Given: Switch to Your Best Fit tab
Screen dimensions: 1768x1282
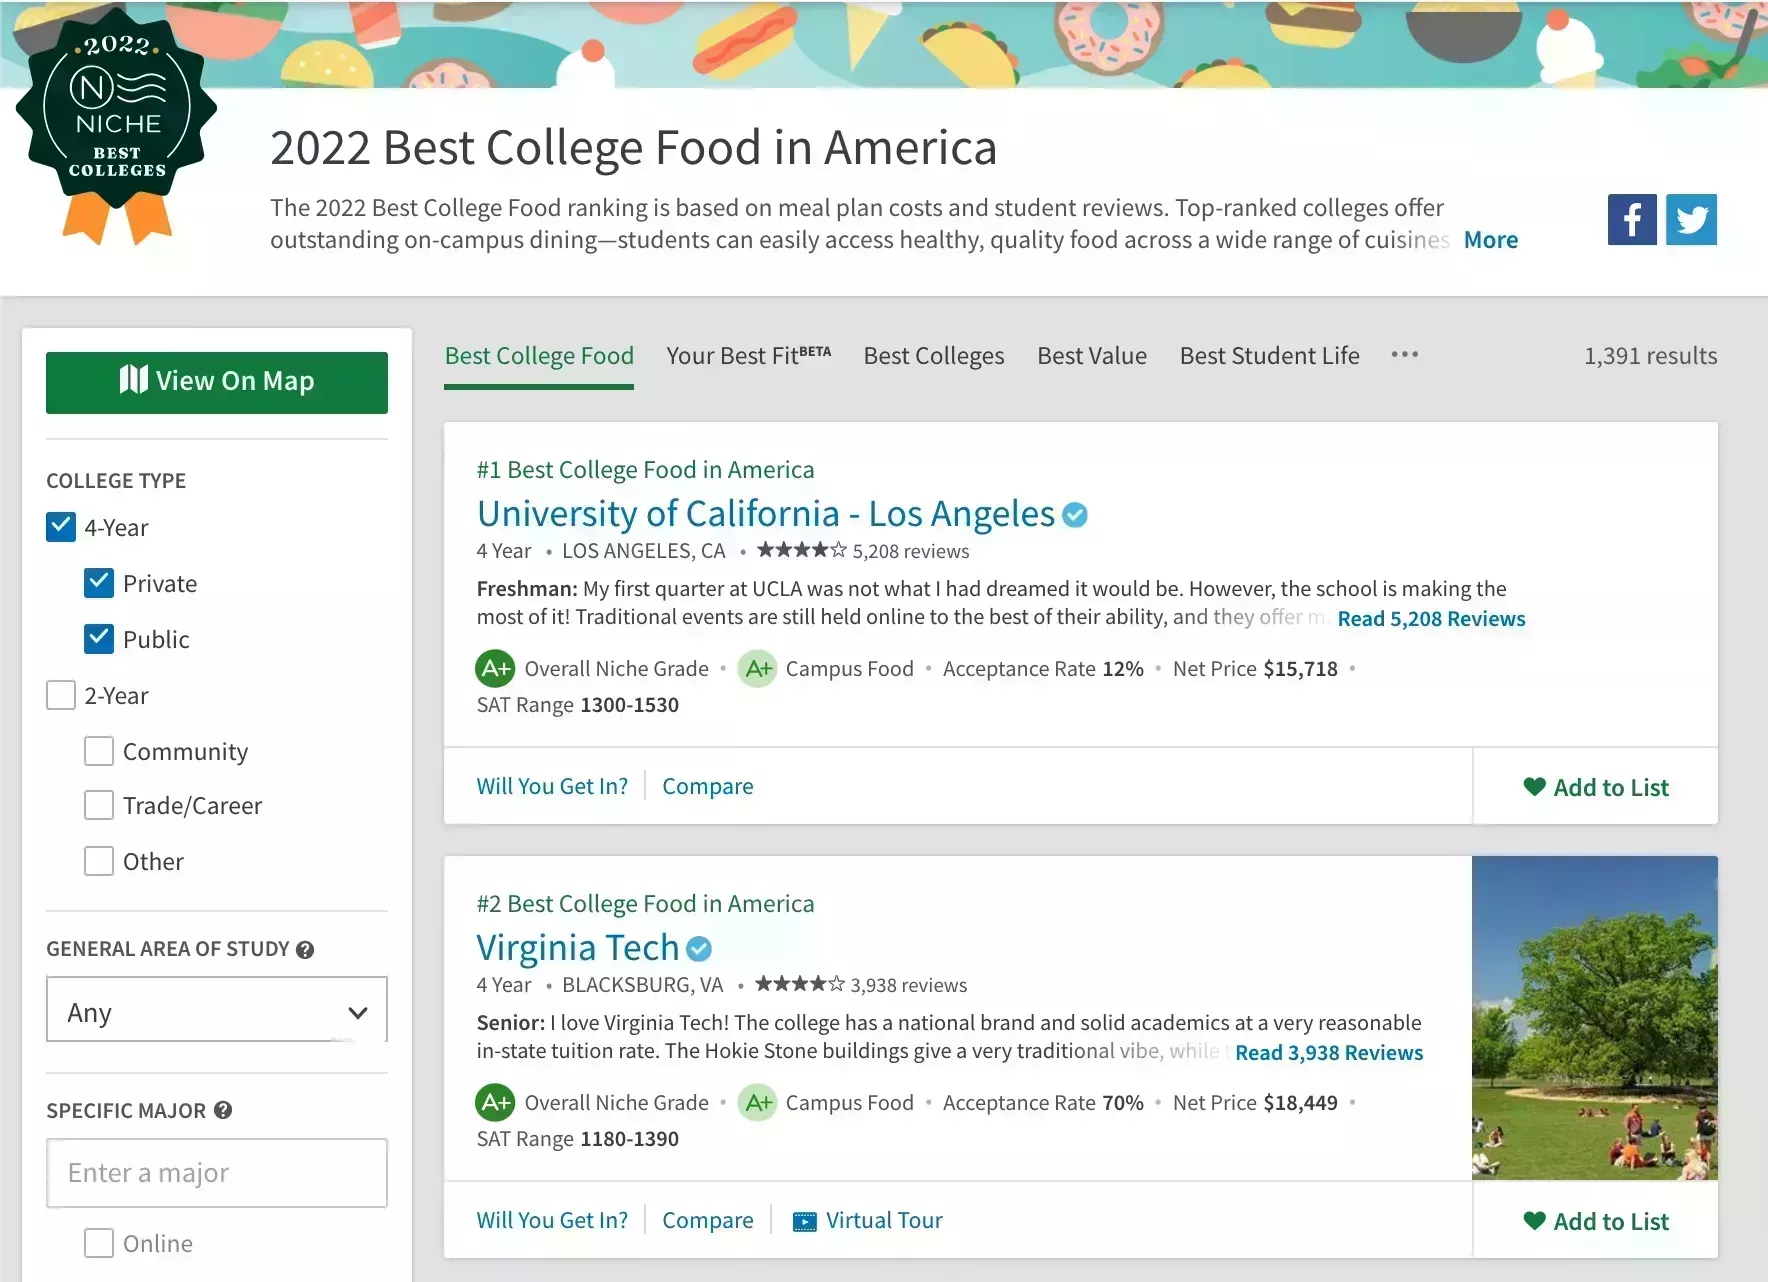Looking at the screenshot, I should tap(748, 356).
